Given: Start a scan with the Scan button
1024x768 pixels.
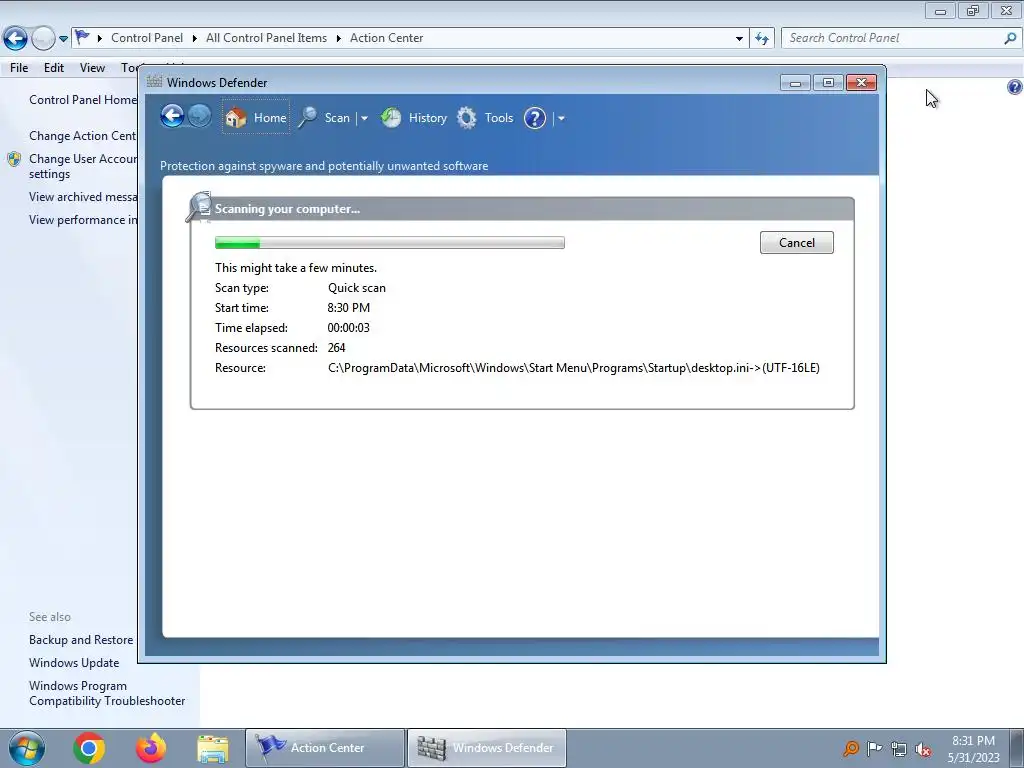Looking at the screenshot, I should (325, 118).
